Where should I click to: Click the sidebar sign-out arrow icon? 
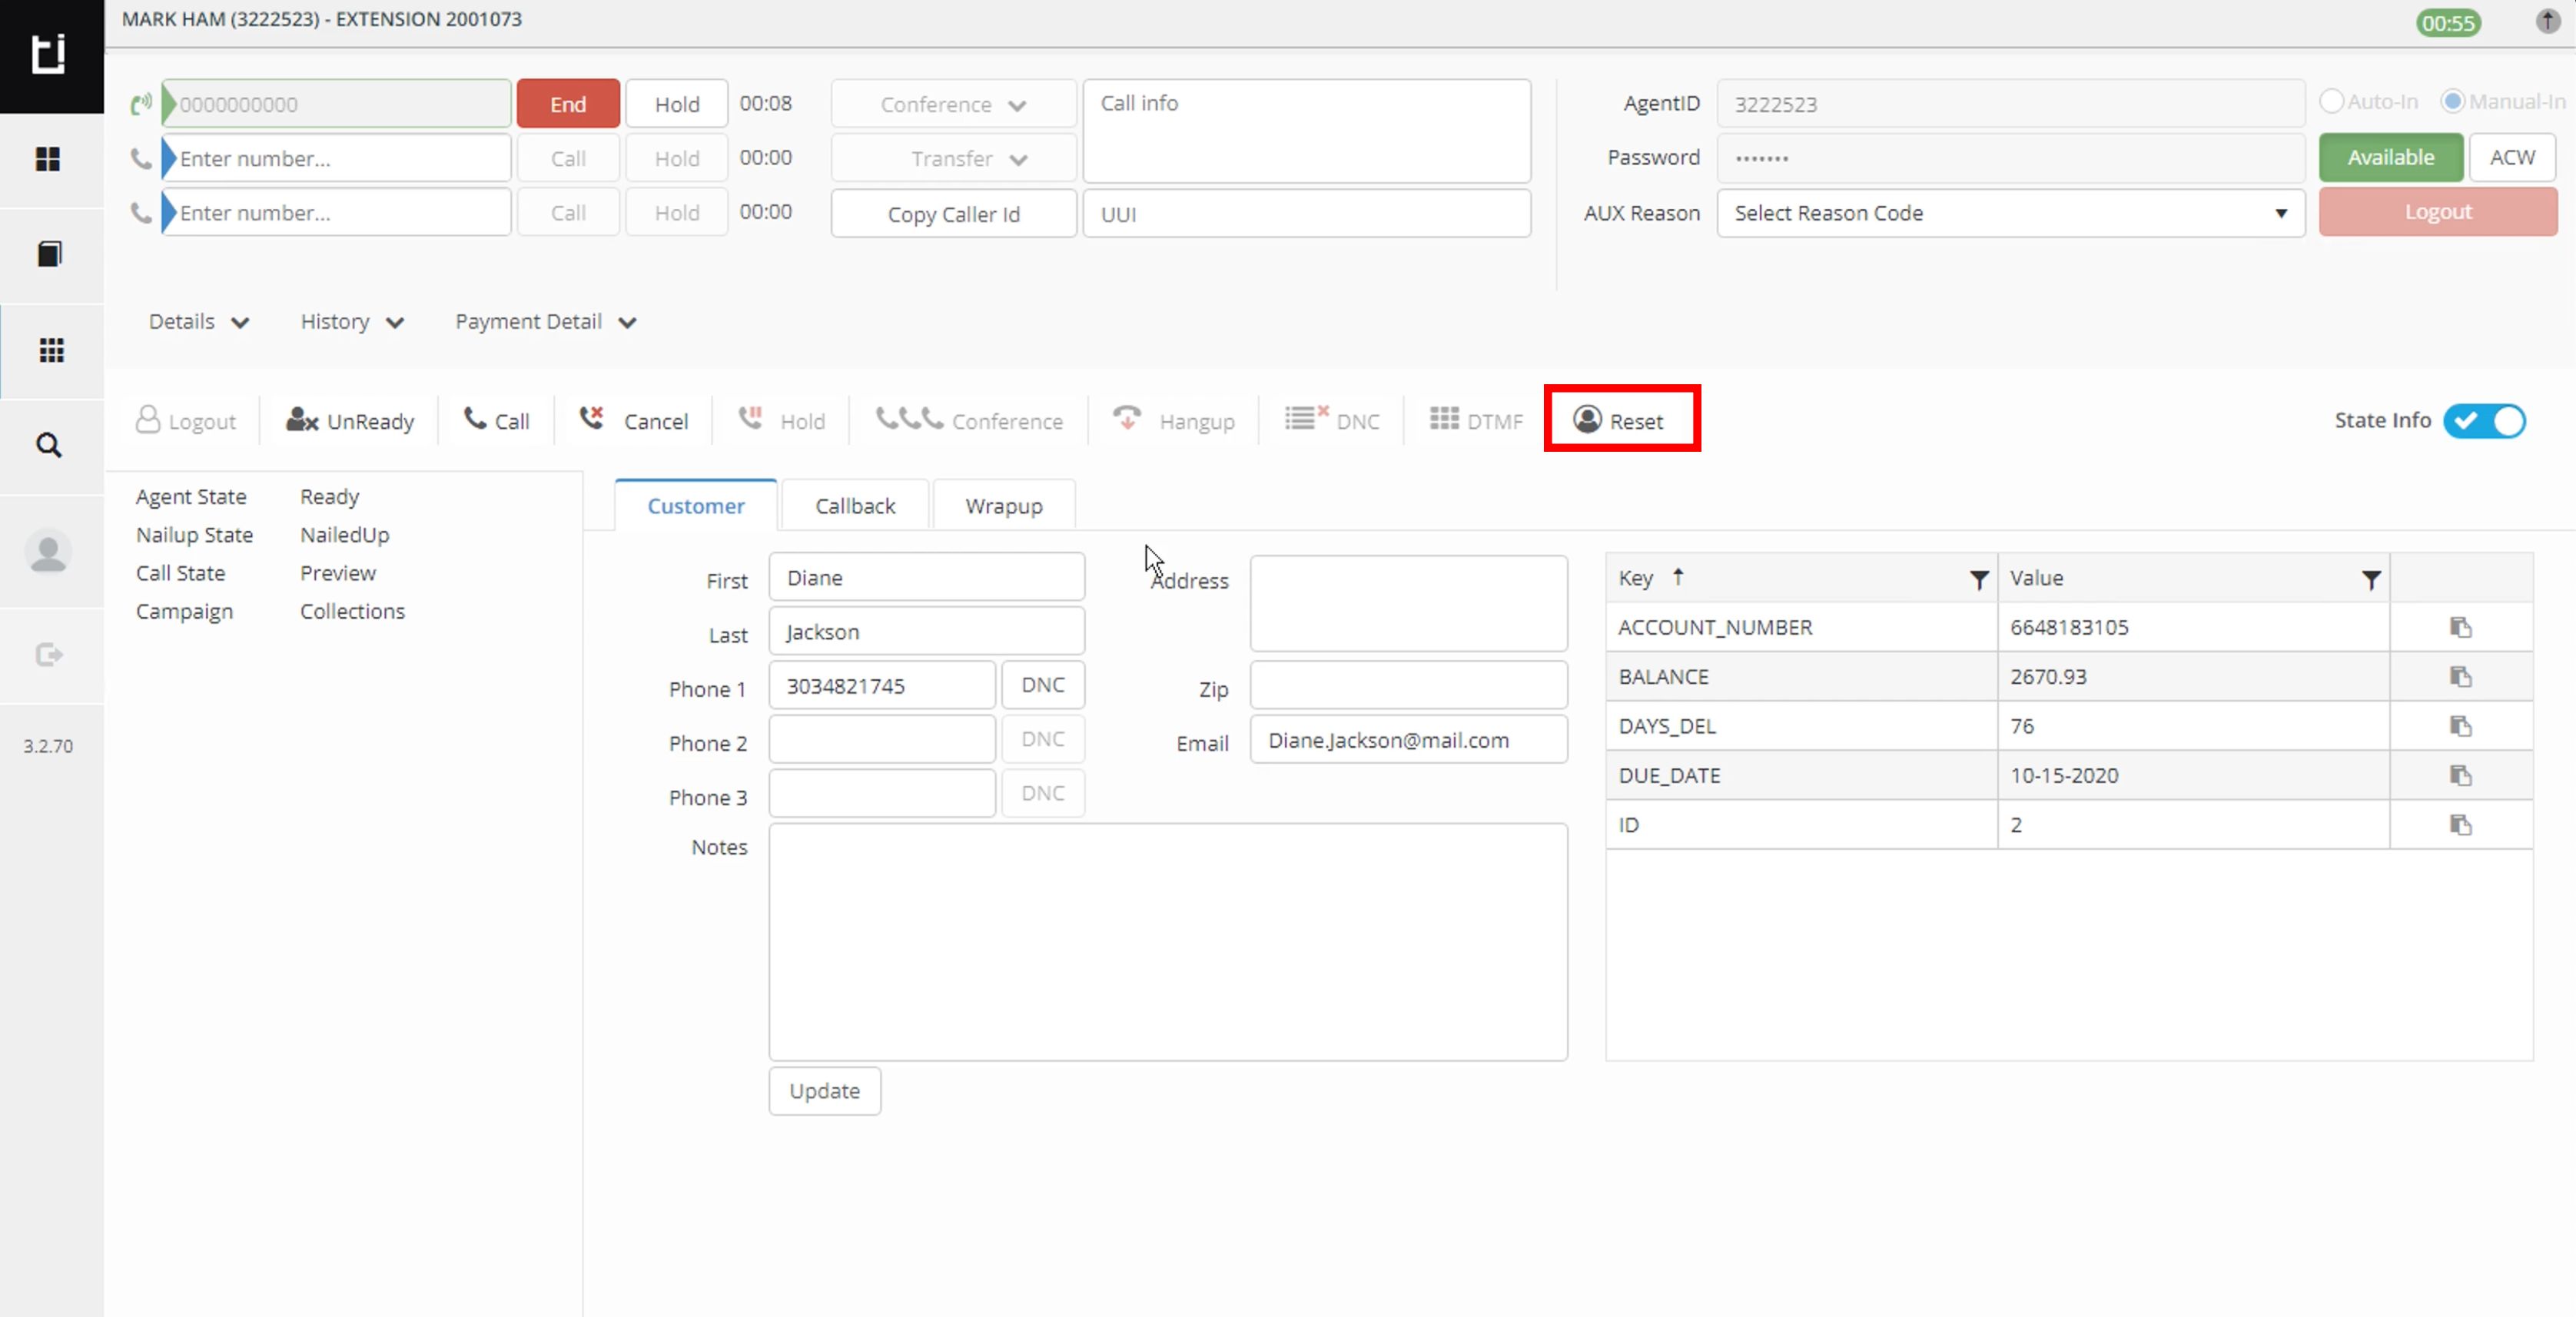(49, 655)
